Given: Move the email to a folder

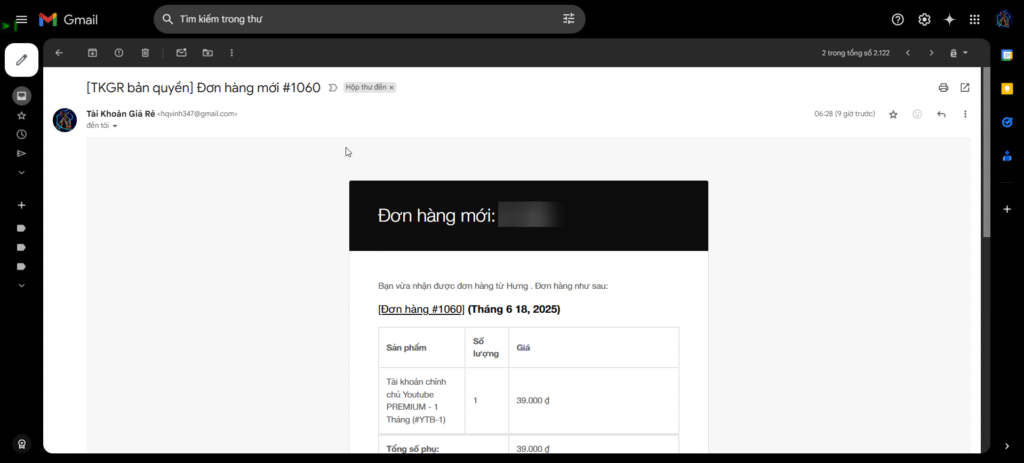Looking at the screenshot, I should click(208, 53).
